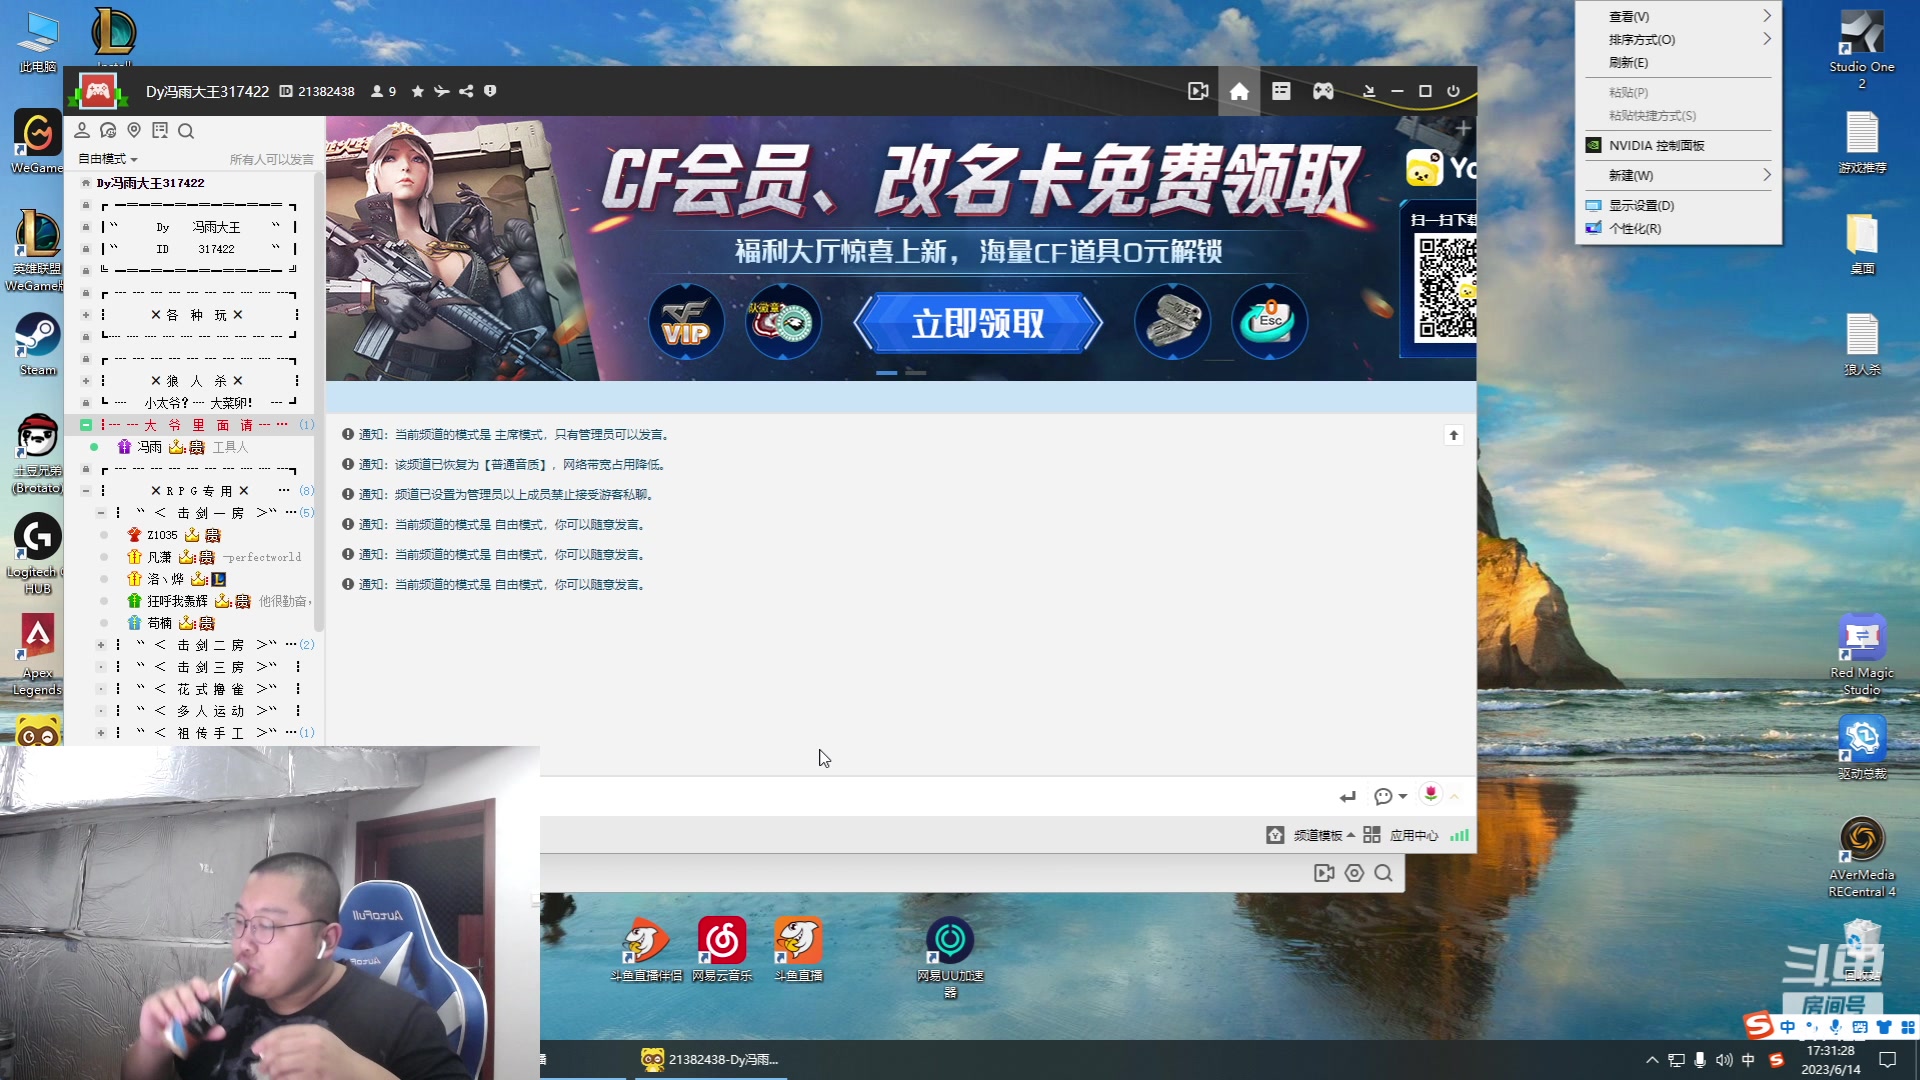Open NVIDIA 控制面板 from context menu
This screenshot has width=1920, height=1080.
point(1659,145)
